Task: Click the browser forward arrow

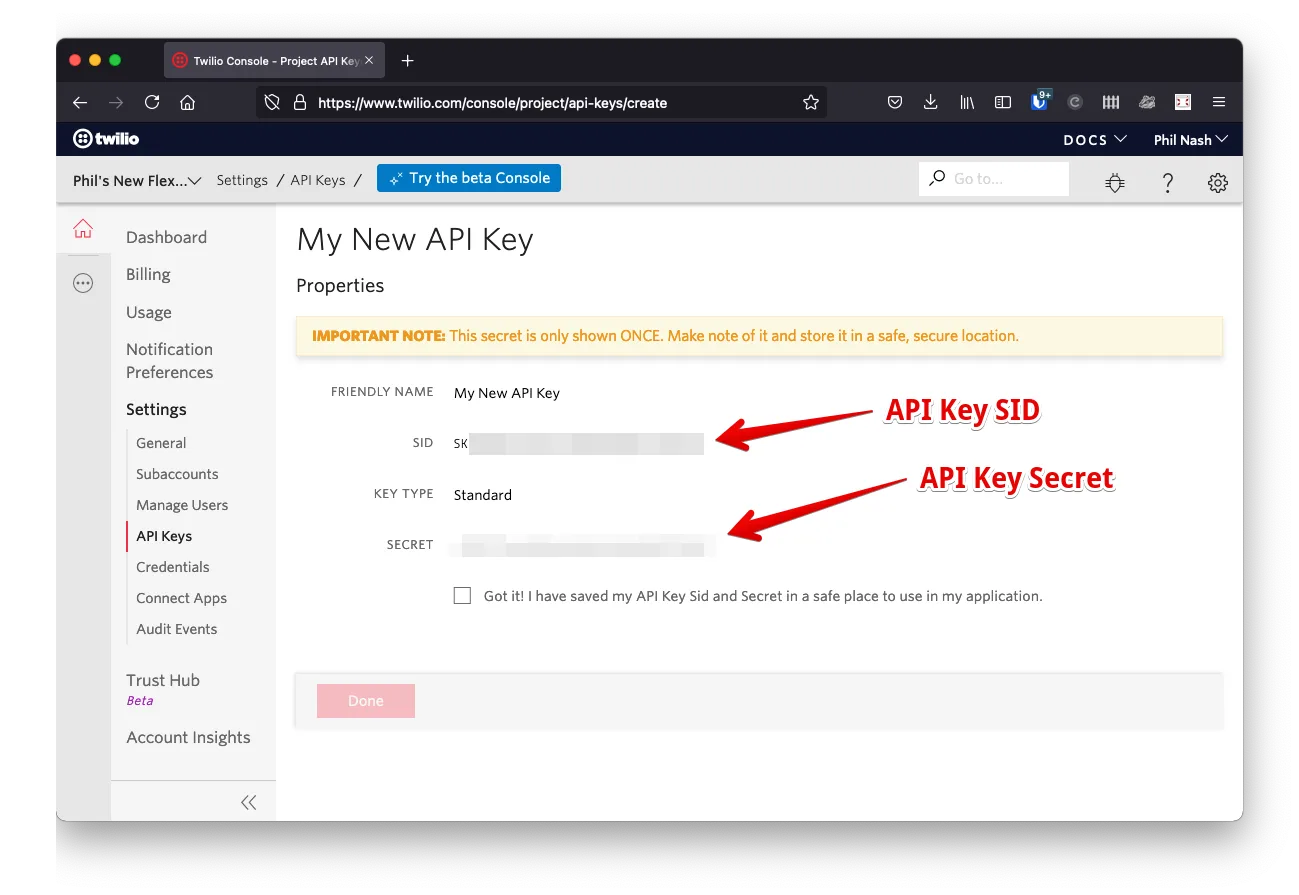Action: [116, 102]
